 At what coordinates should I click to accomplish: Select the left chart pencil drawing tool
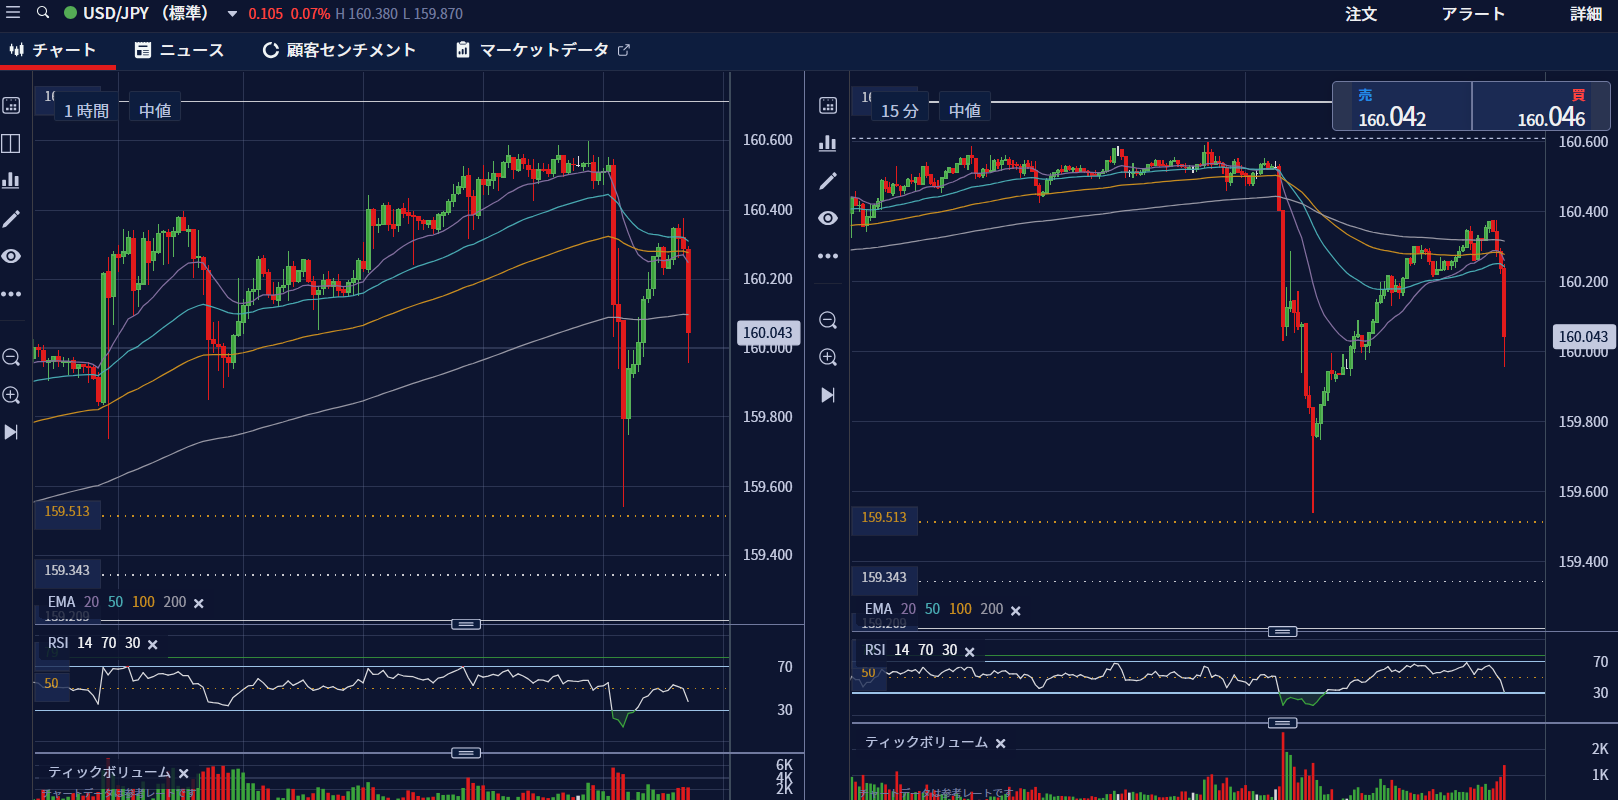tap(11, 218)
